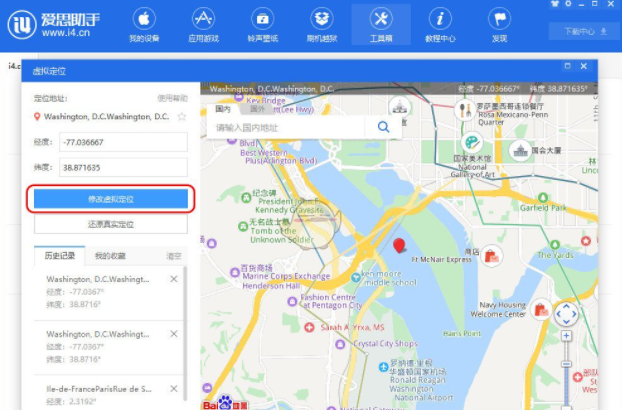
Task: Open 教程中心 tutorial center
Action: [440, 25]
